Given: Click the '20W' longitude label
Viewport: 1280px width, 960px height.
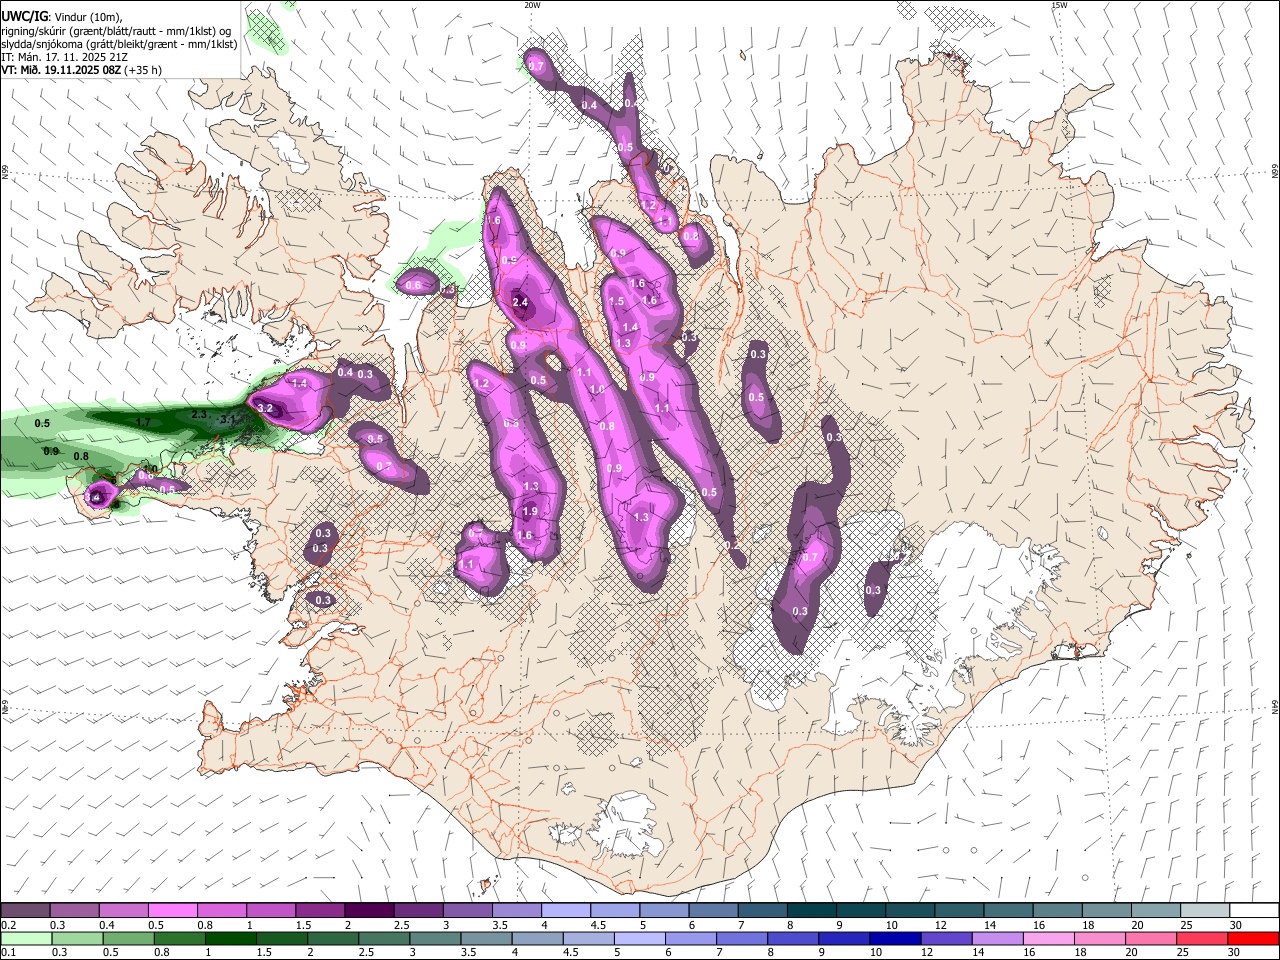Looking at the screenshot, I should tap(532, 4).
